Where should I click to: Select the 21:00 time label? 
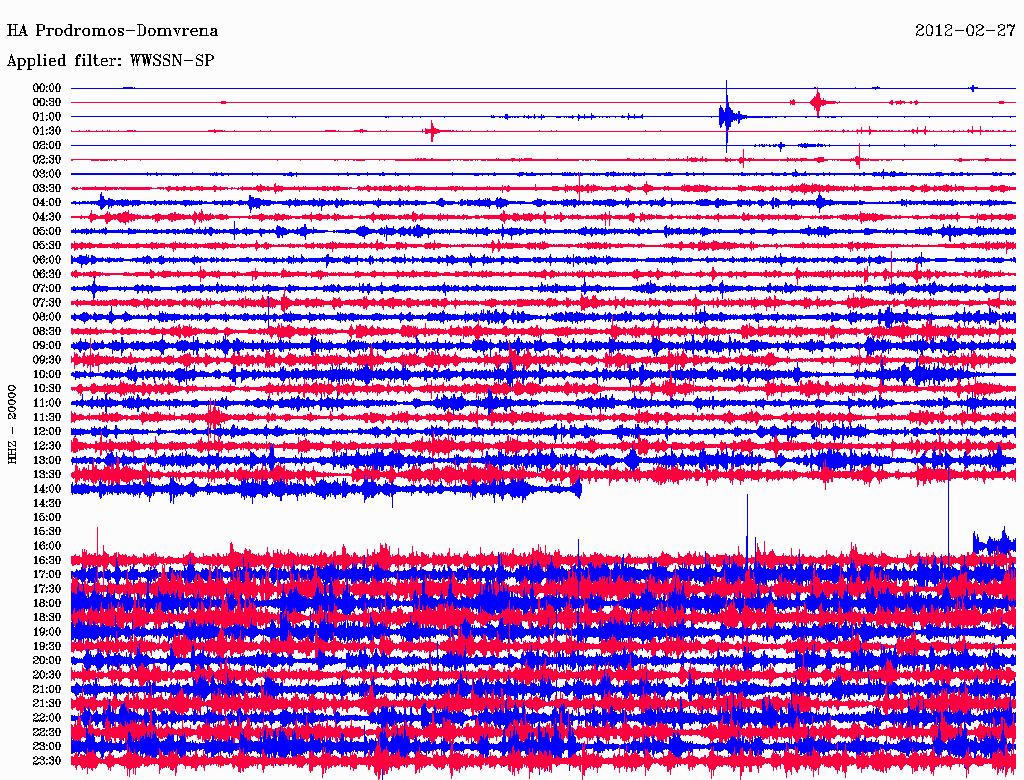[47, 689]
